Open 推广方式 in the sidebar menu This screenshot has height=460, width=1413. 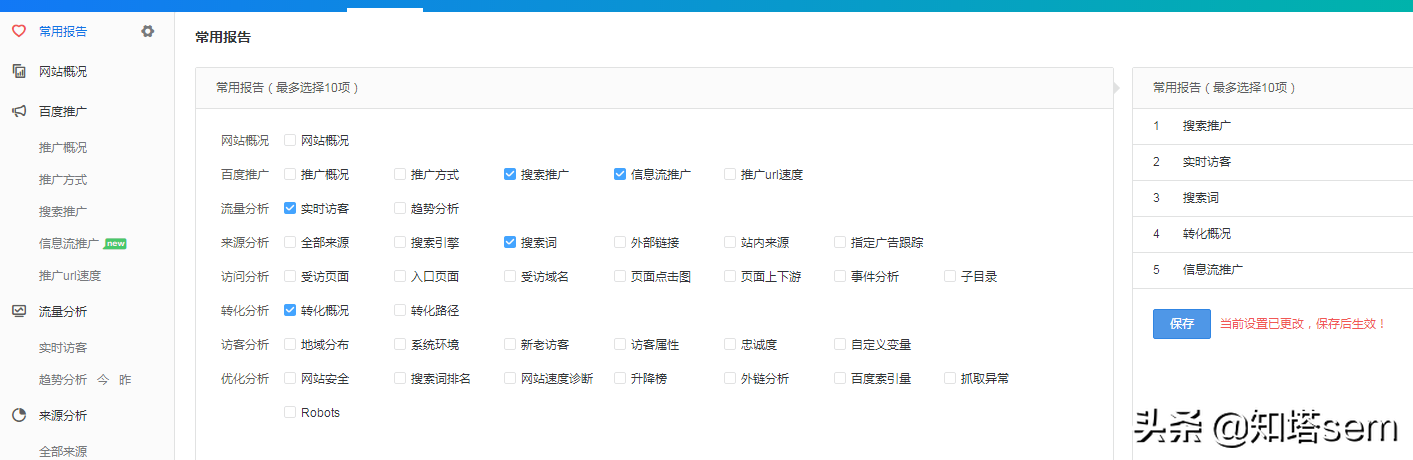point(63,179)
